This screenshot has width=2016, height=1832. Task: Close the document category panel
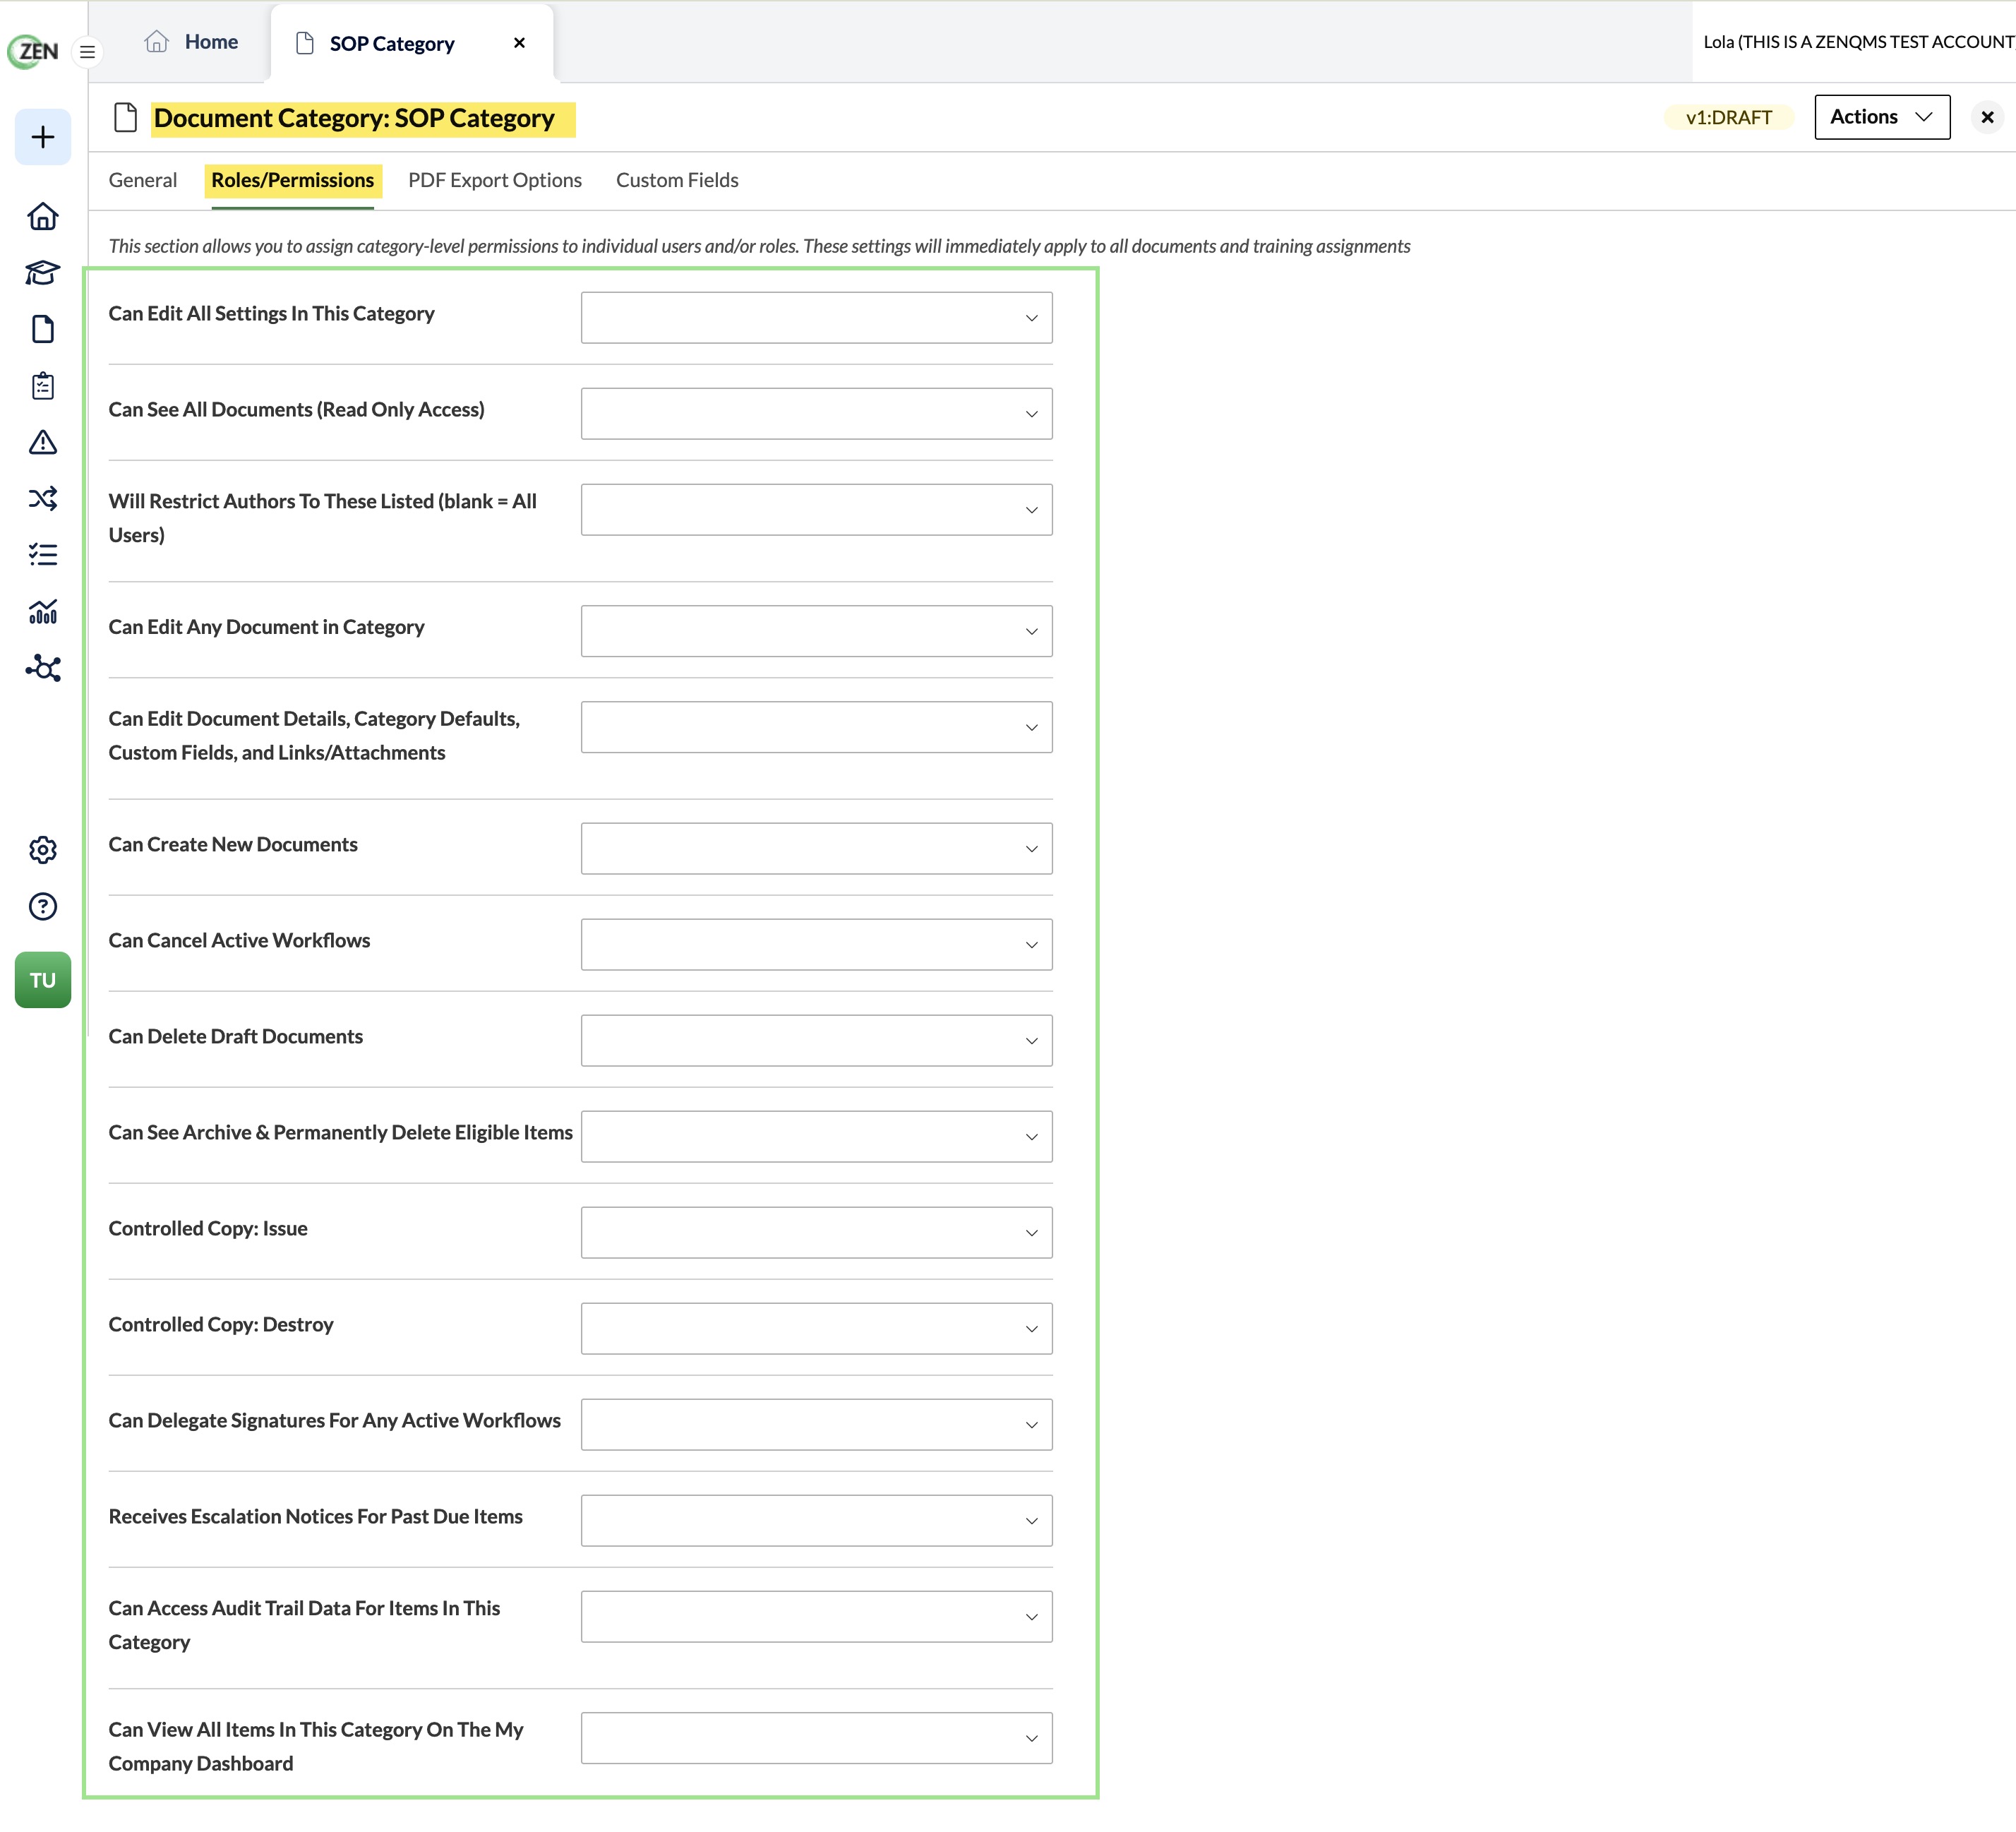coord(1988,117)
